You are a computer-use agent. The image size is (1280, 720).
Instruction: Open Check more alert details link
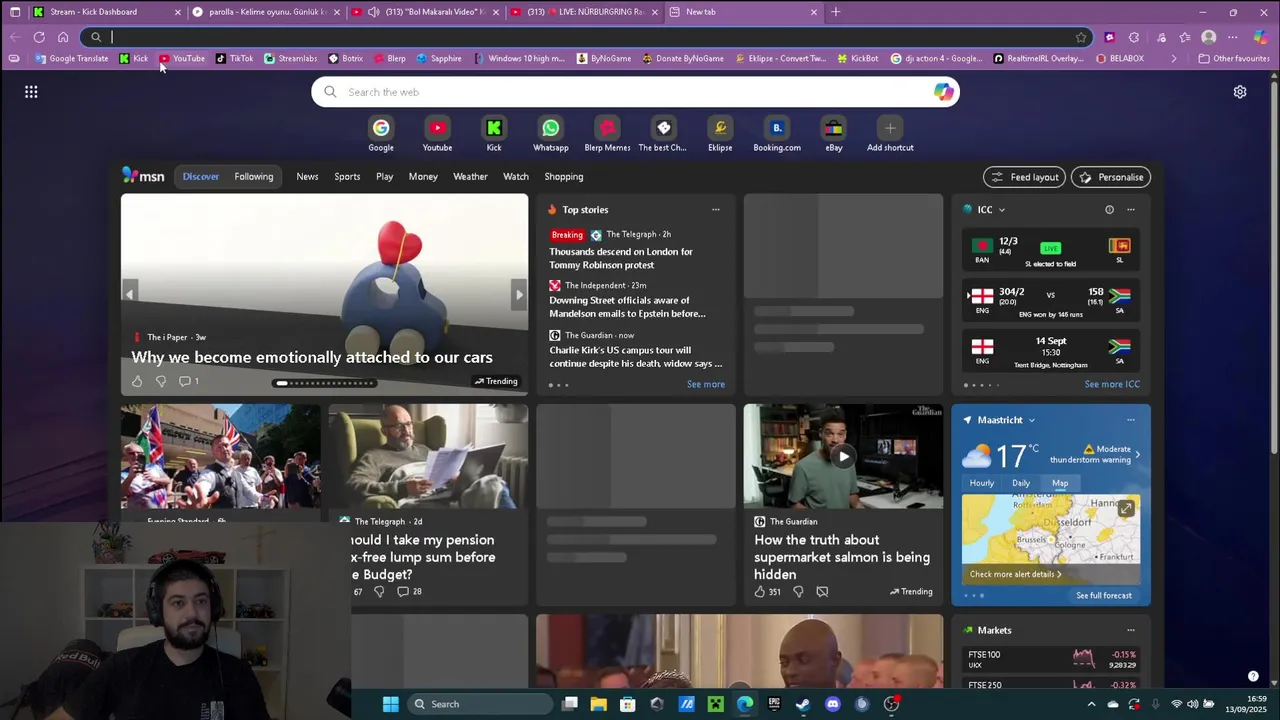coord(1016,574)
